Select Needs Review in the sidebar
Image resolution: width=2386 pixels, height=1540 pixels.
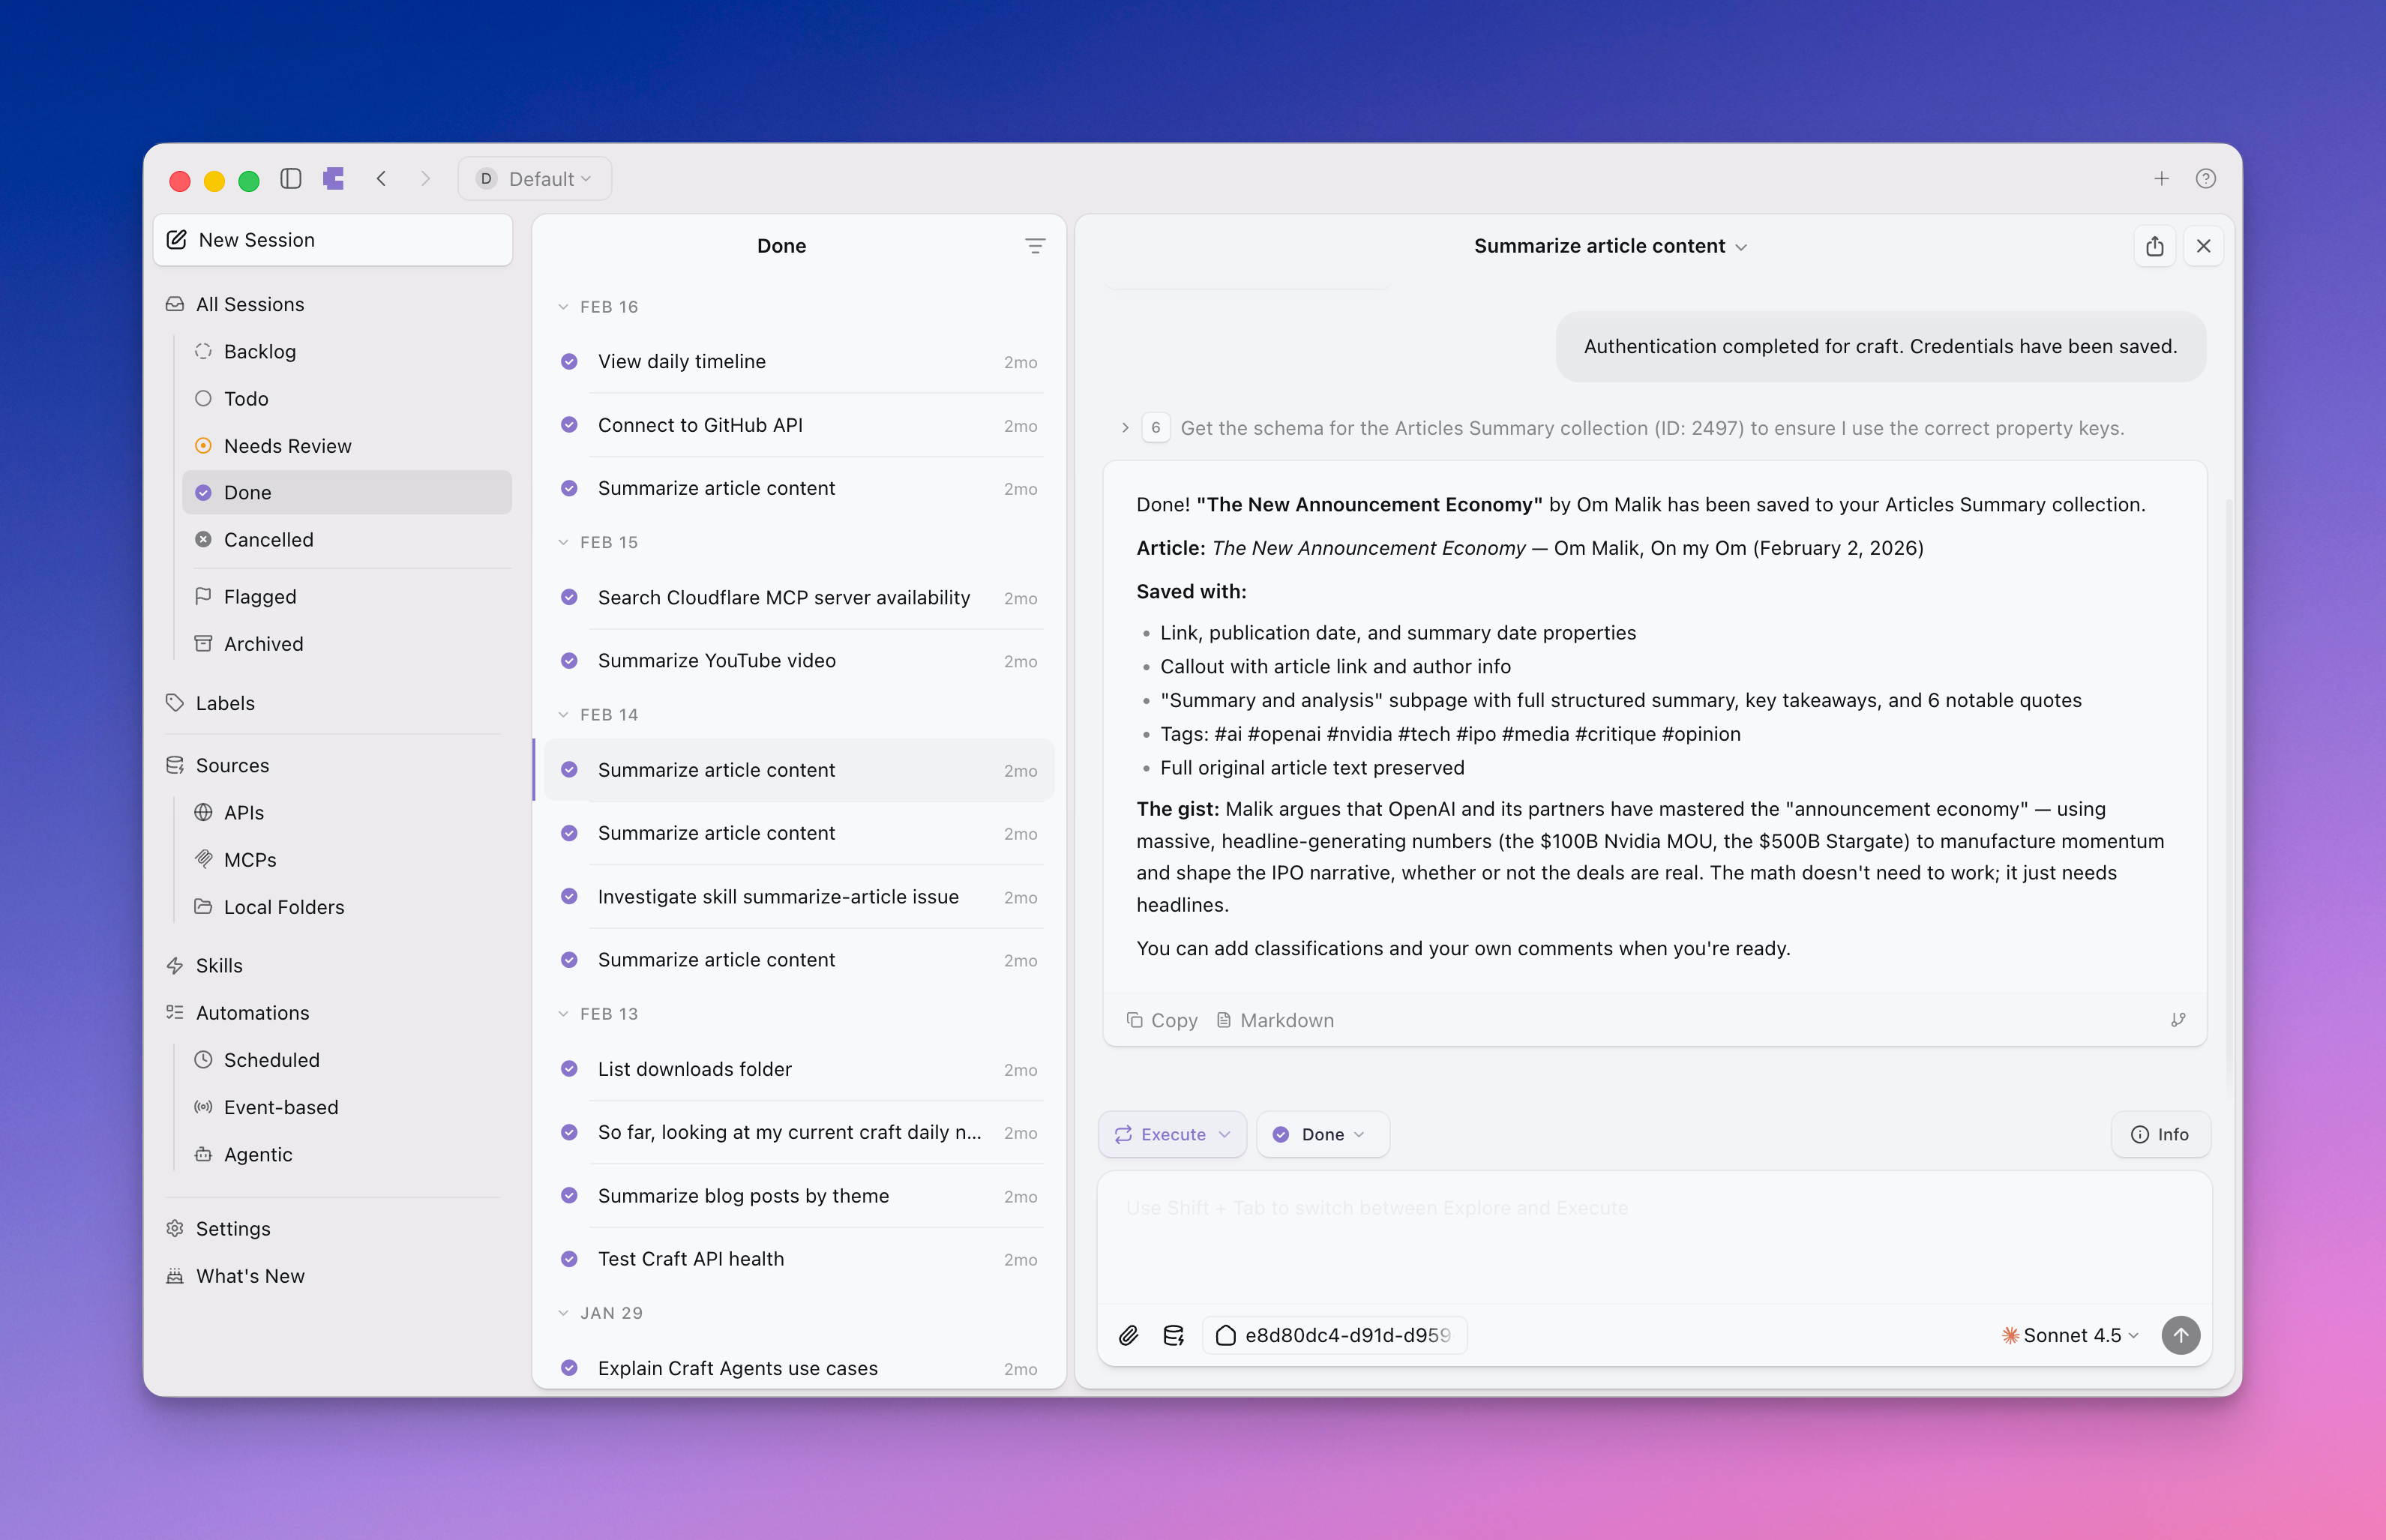(287, 446)
